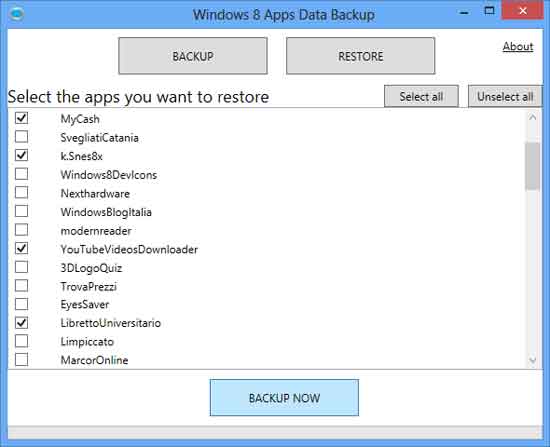Close the Windows 8 Apps Data Backup window

[523, 11]
